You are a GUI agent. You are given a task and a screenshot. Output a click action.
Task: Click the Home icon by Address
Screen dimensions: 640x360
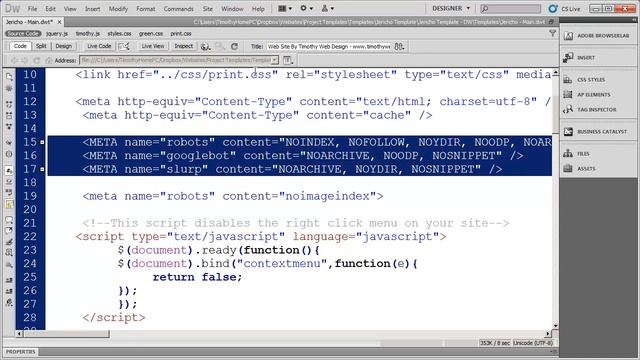(49, 60)
